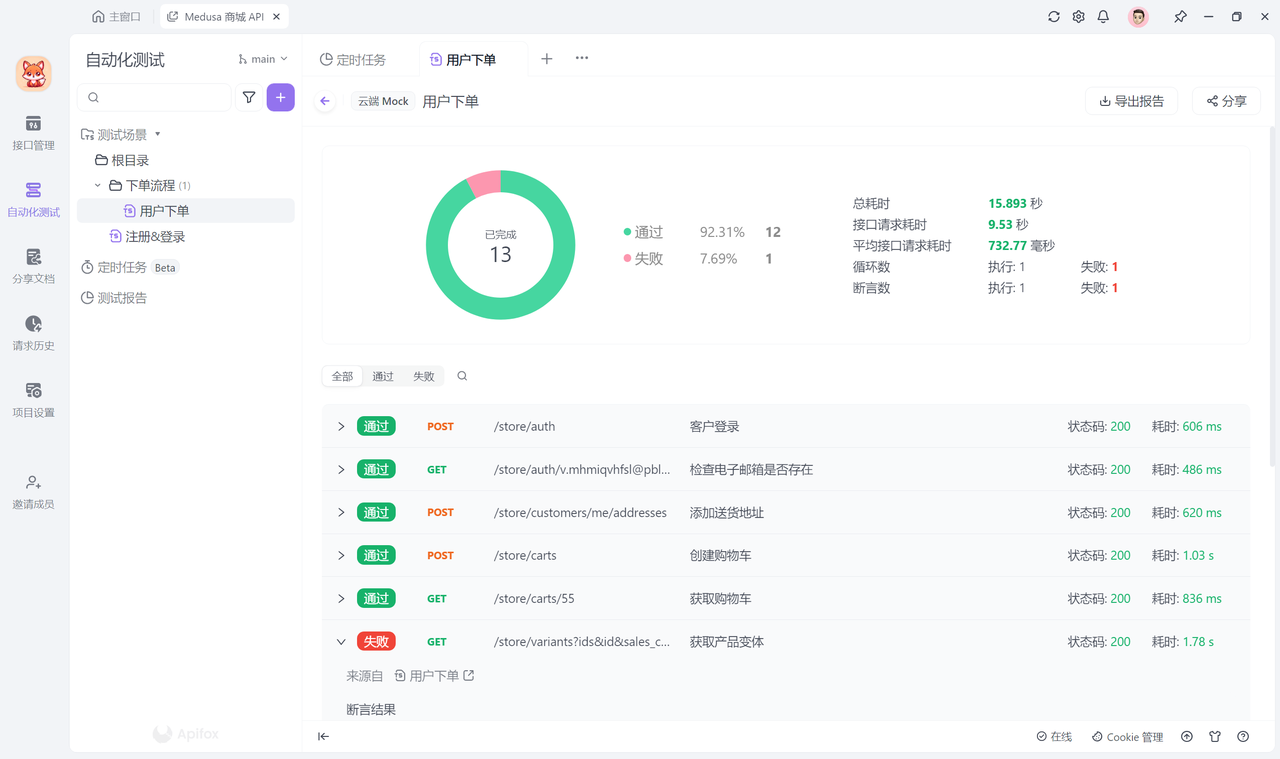
Task: Click the fox logo avatar
Action: click(34, 74)
